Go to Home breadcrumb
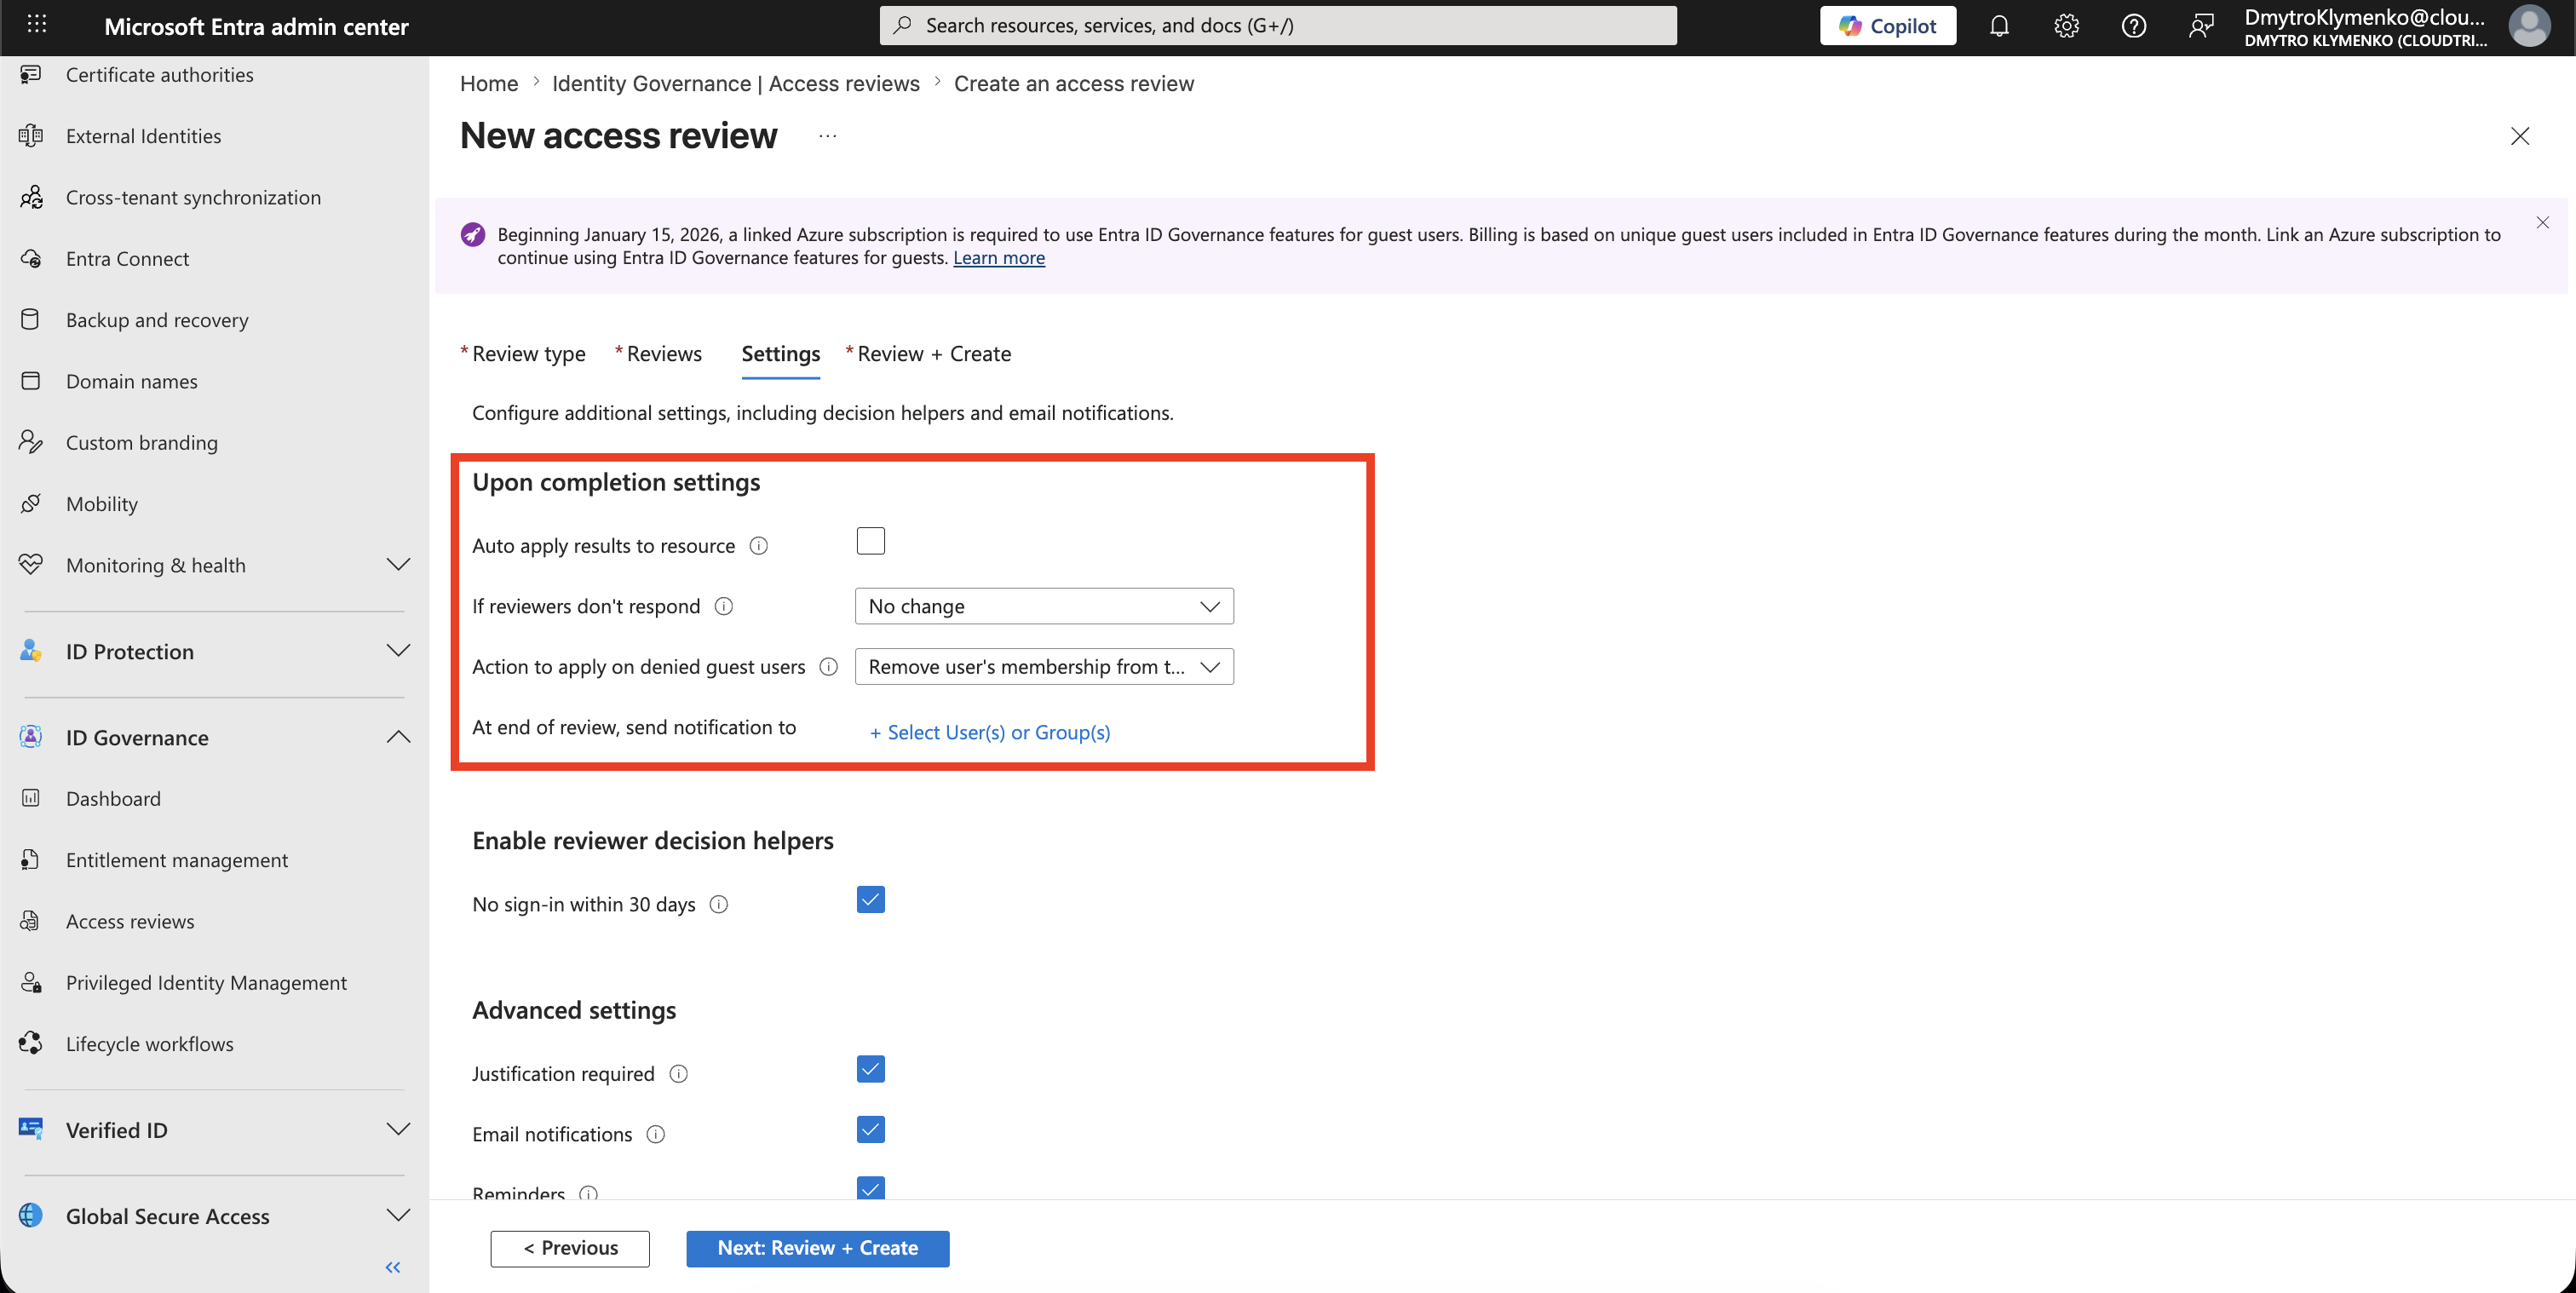This screenshot has height=1293, width=2576. click(x=489, y=83)
